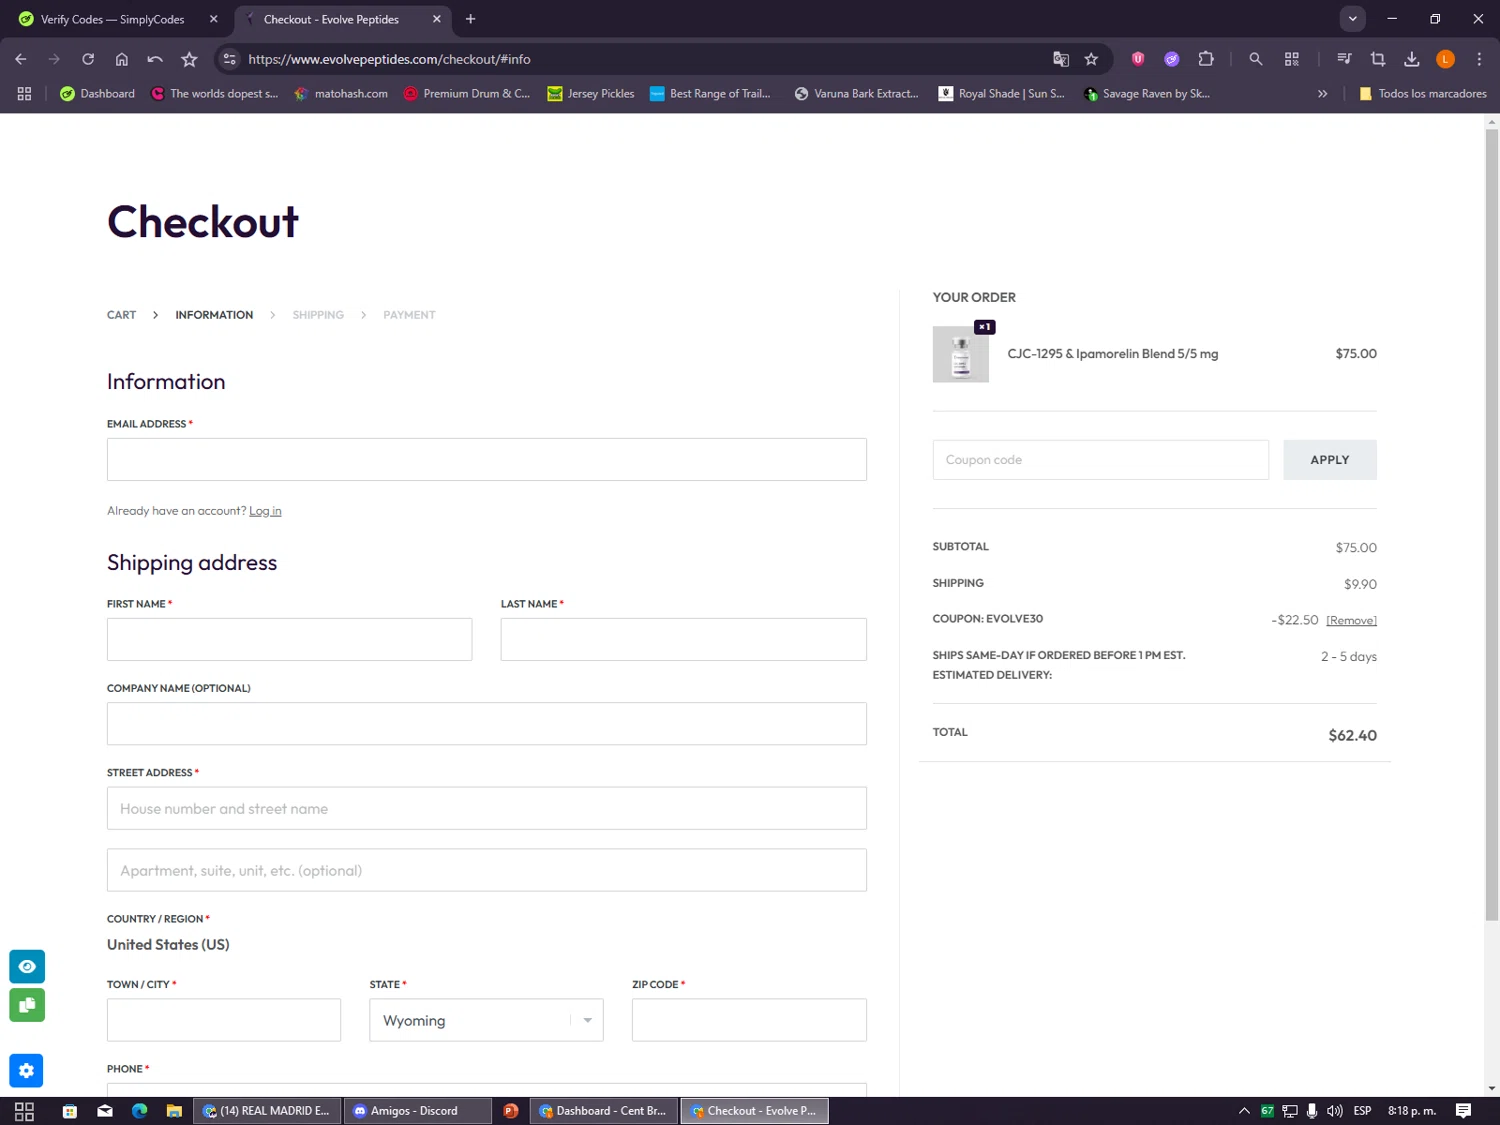
Task: Open Amigos - Discord from taskbar
Action: click(417, 1111)
